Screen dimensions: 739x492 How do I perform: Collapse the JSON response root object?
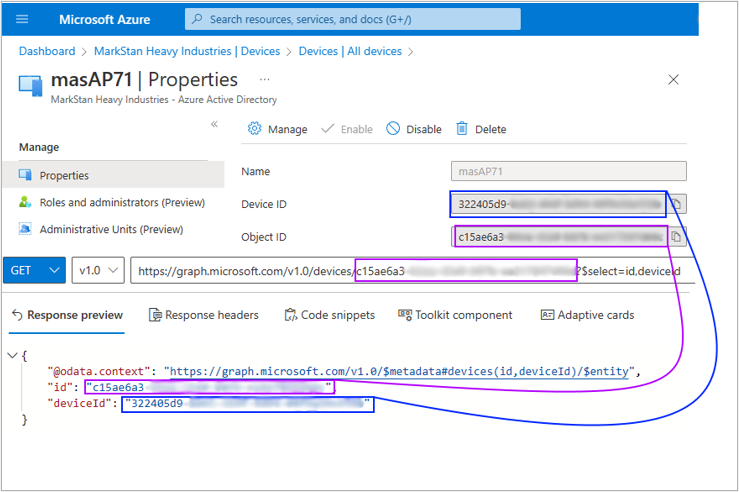[x=13, y=355]
